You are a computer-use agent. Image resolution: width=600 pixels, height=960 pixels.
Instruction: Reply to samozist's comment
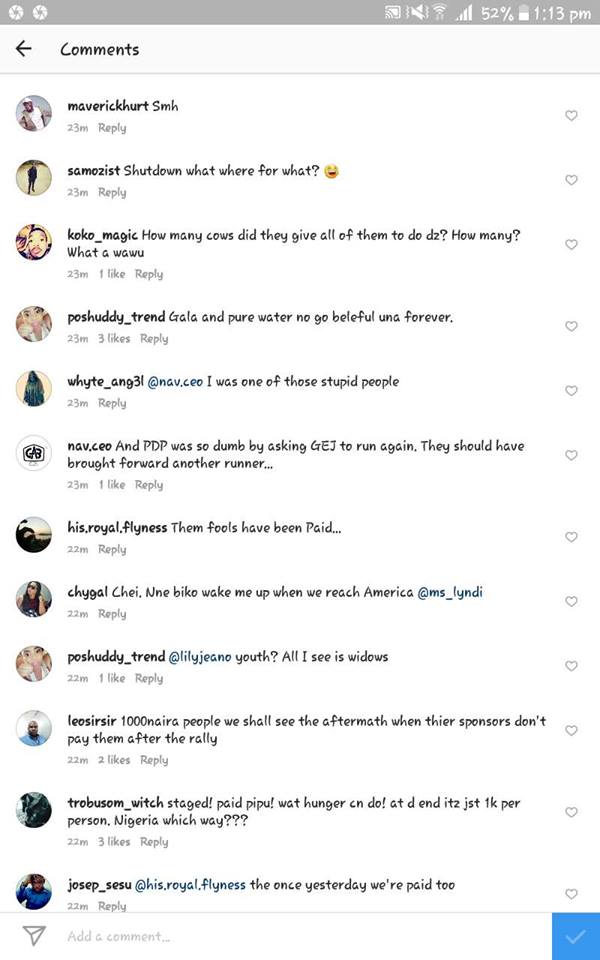[x=112, y=192]
